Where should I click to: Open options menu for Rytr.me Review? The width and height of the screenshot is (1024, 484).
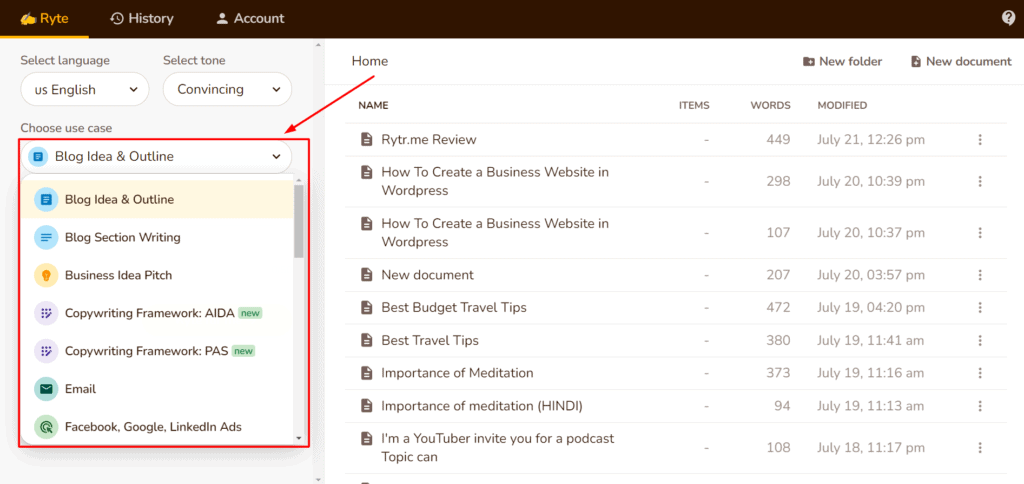[980, 140]
